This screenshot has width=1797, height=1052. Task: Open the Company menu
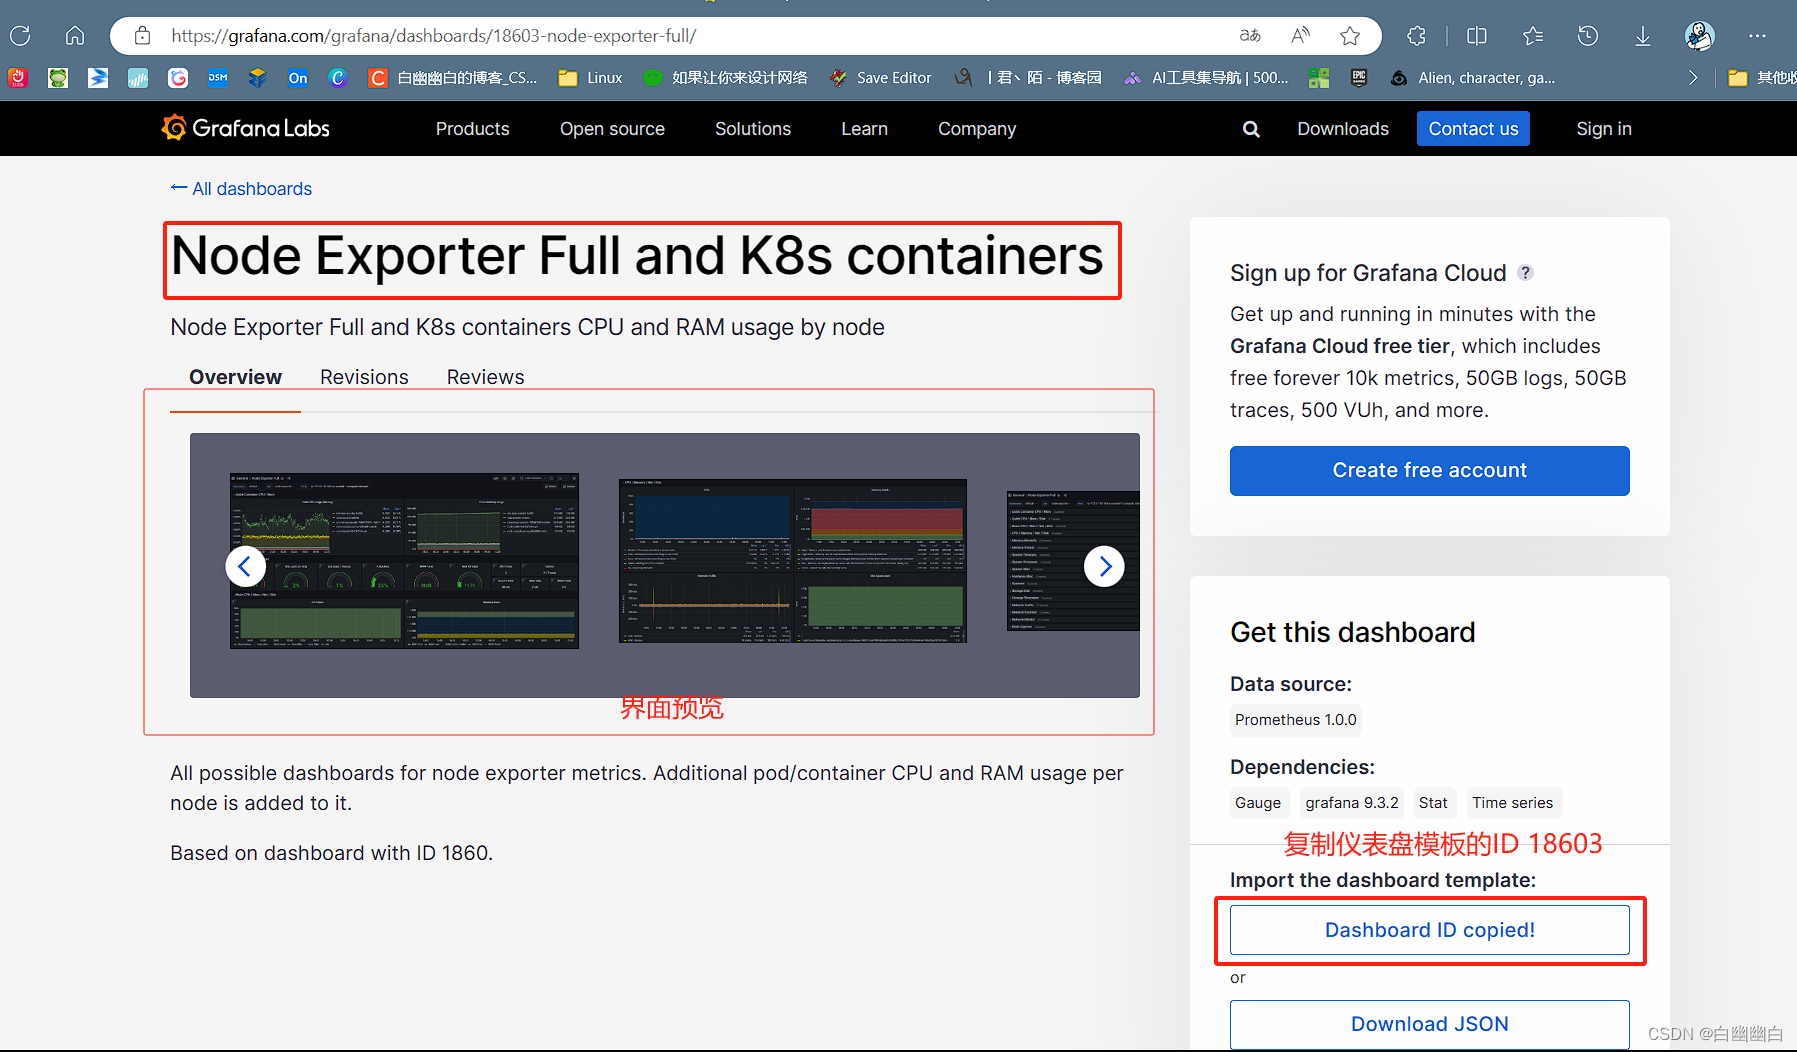click(977, 129)
